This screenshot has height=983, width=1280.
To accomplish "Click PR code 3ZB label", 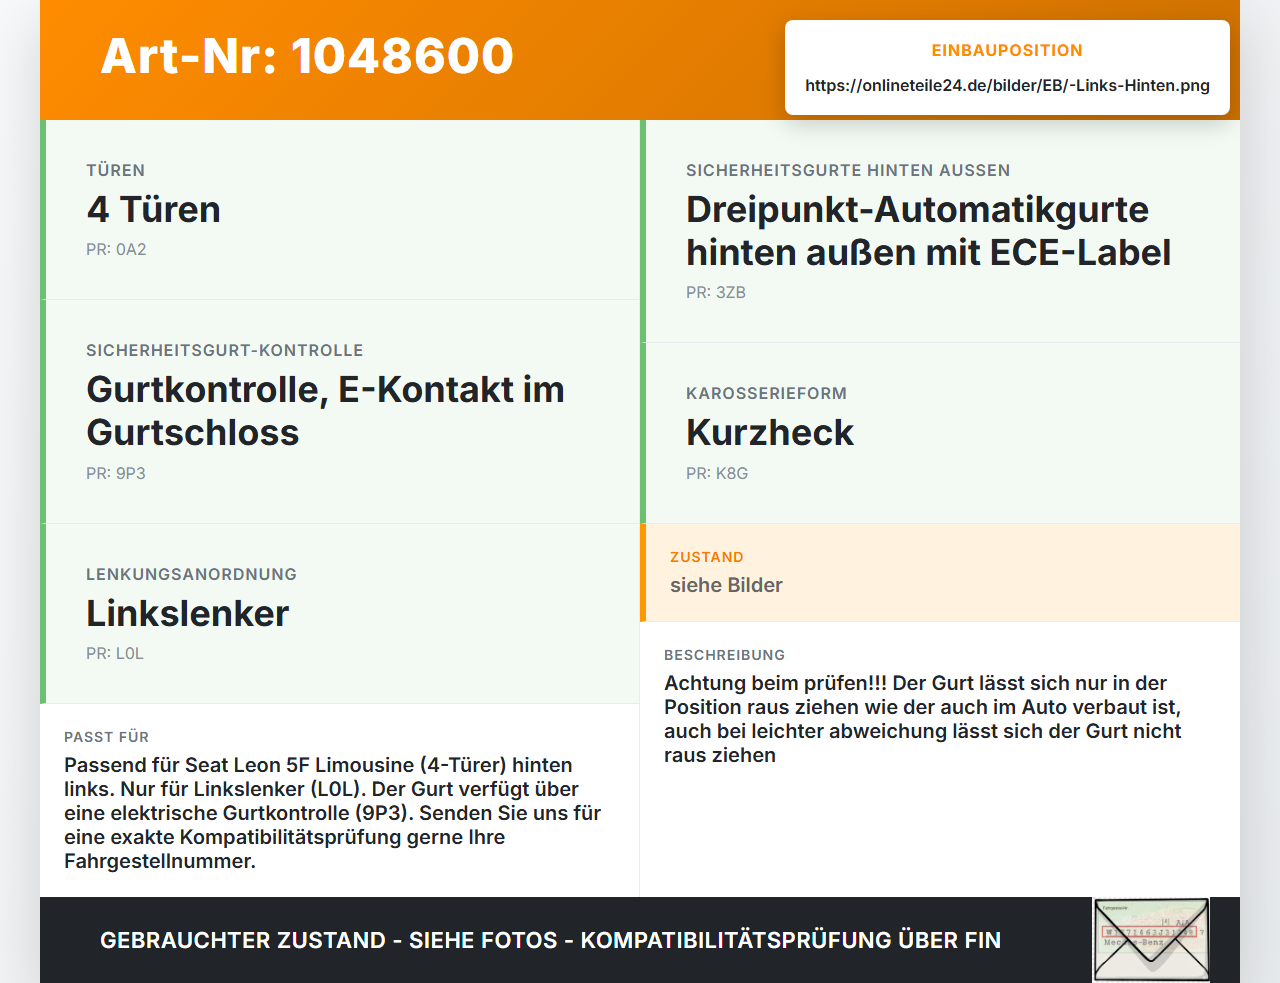I will click(x=716, y=293).
